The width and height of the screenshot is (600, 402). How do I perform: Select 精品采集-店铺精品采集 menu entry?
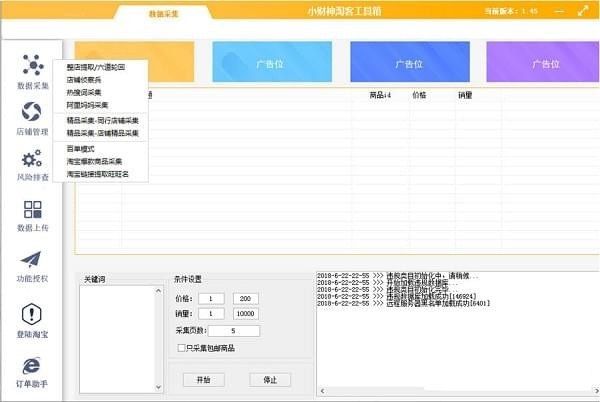[103, 133]
